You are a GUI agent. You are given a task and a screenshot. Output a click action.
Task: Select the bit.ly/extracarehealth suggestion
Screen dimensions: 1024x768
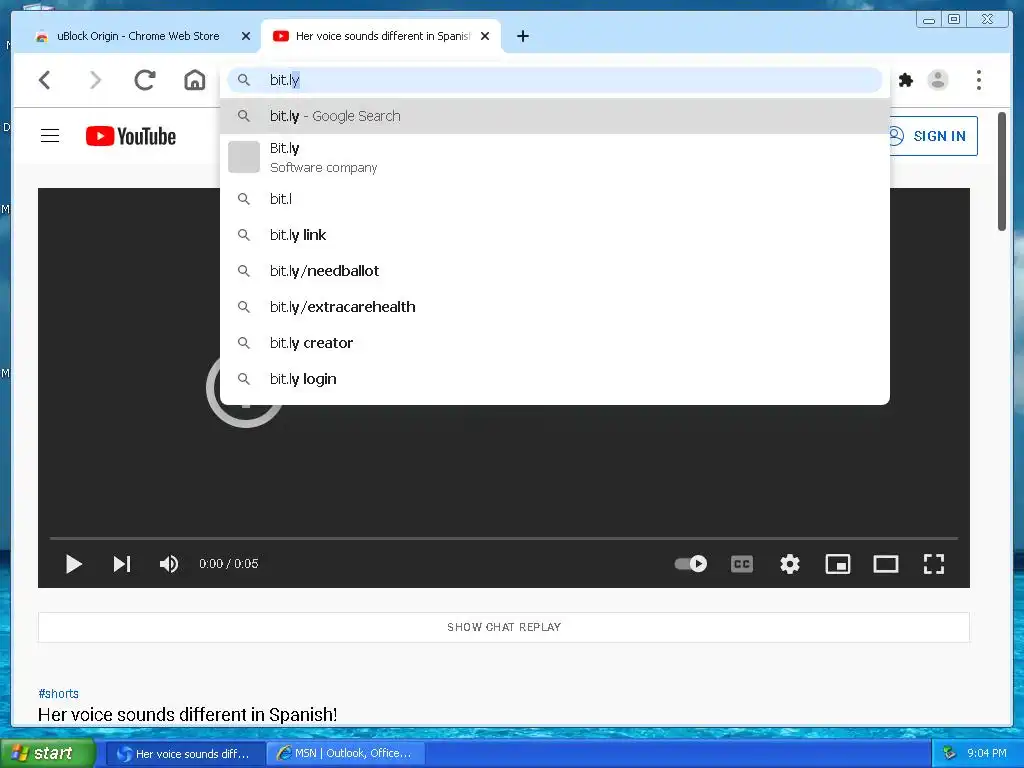(554, 306)
